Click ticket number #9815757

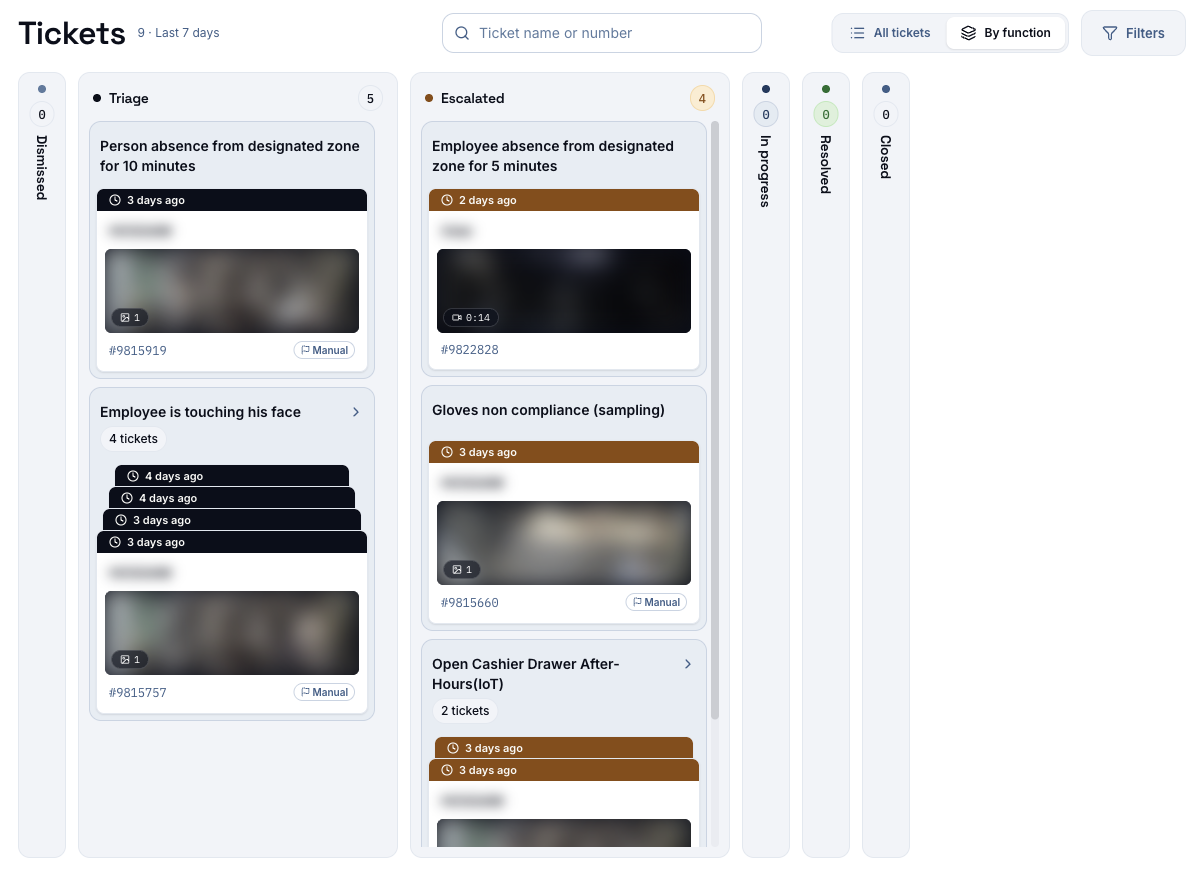(138, 693)
